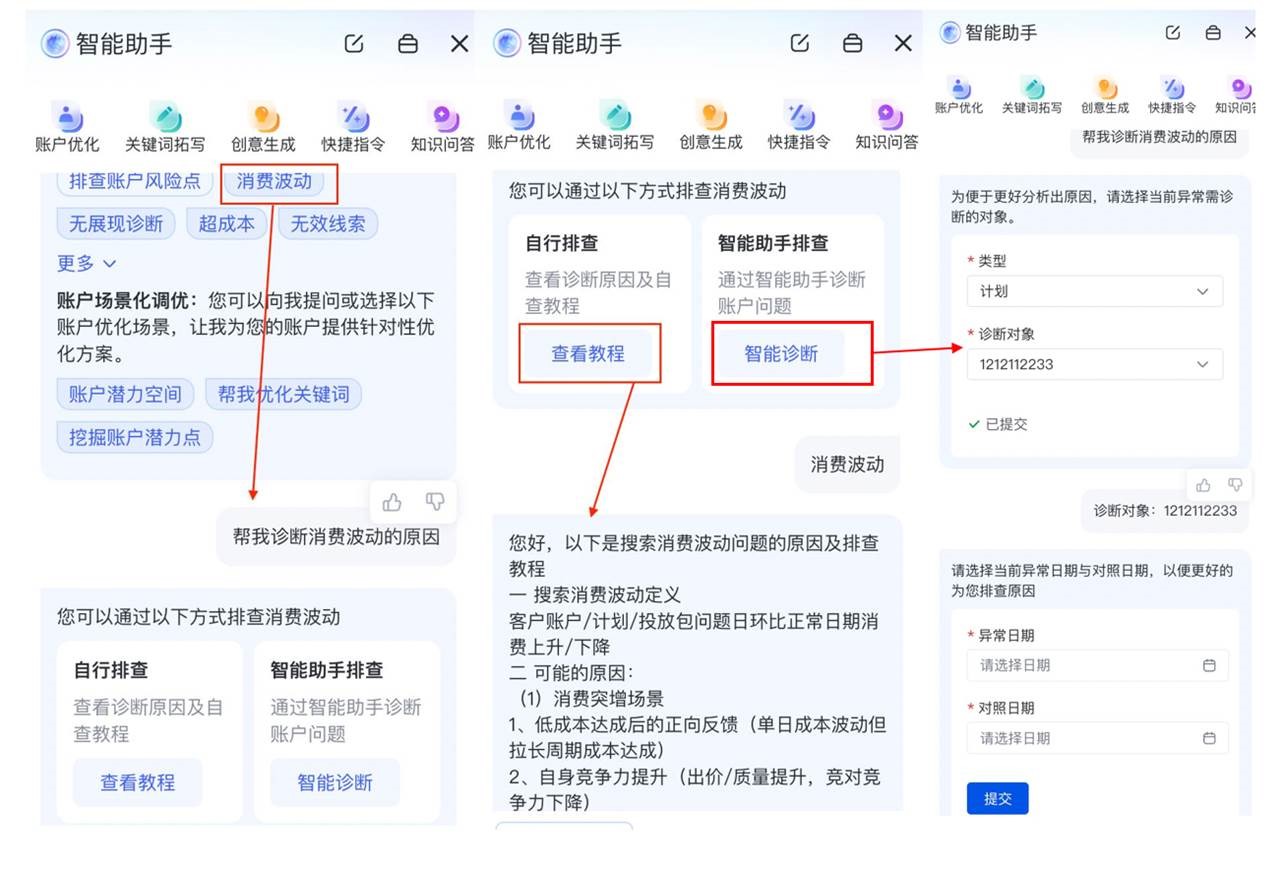The height and width of the screenshot is (871, 1283).
Task: Open 快捷指令 in left panel
Action: pos(354,128)
